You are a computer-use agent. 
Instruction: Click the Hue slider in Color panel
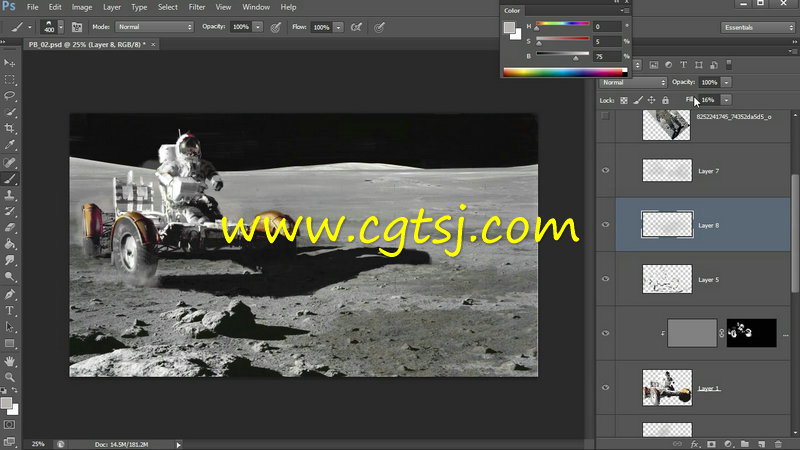tap(562, 23)
